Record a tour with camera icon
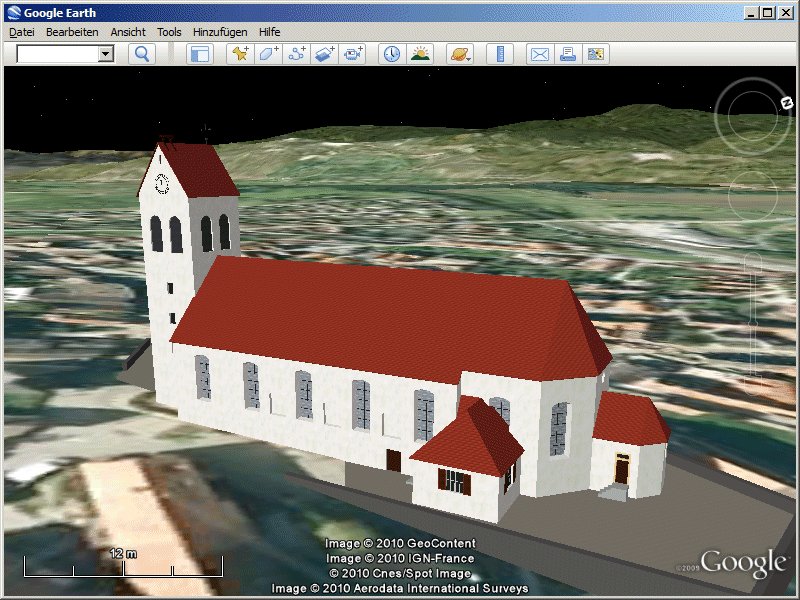Image resolution: width=800 pixels, height=600 pixels. (x=354, y=54)
